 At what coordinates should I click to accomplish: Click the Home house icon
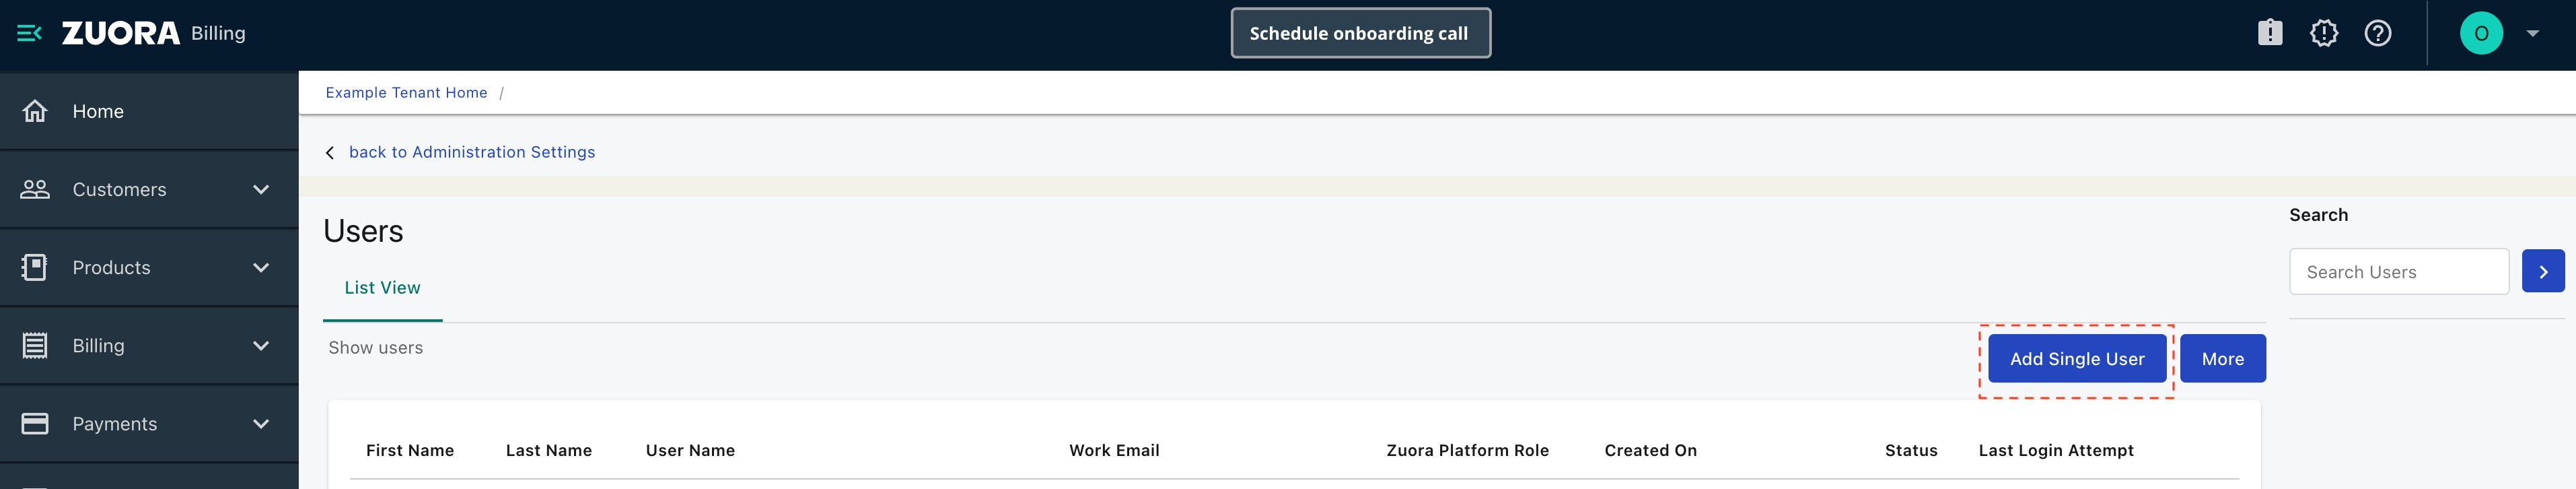35,111
